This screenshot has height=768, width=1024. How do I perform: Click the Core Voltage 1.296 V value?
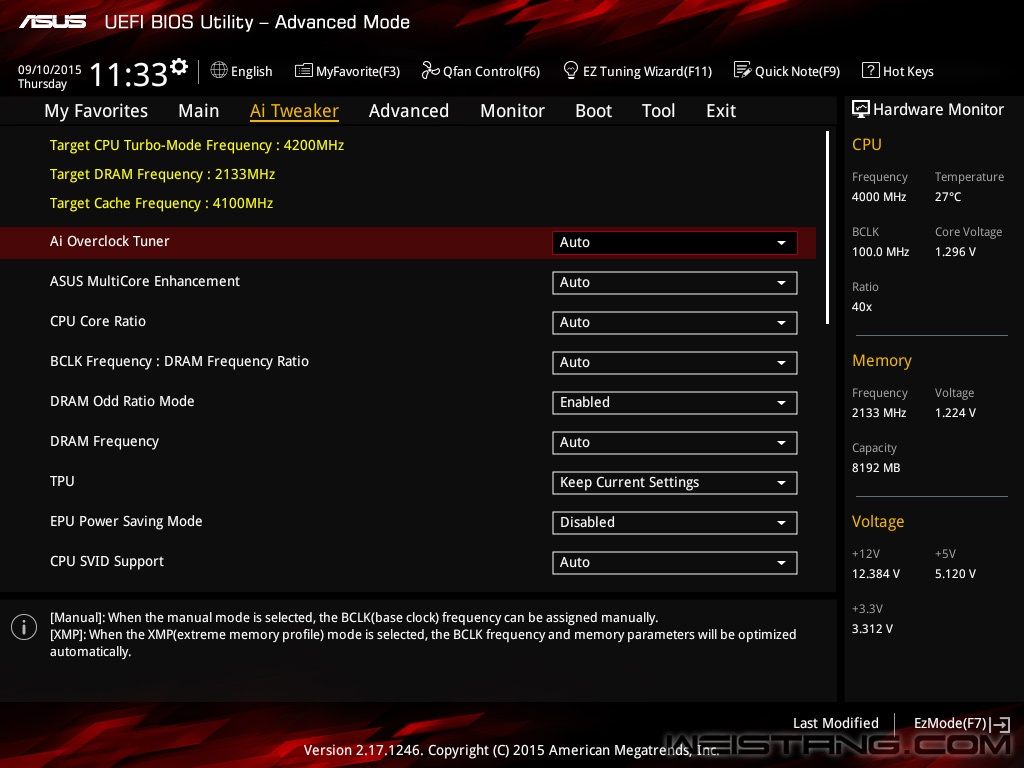(955, 251)
